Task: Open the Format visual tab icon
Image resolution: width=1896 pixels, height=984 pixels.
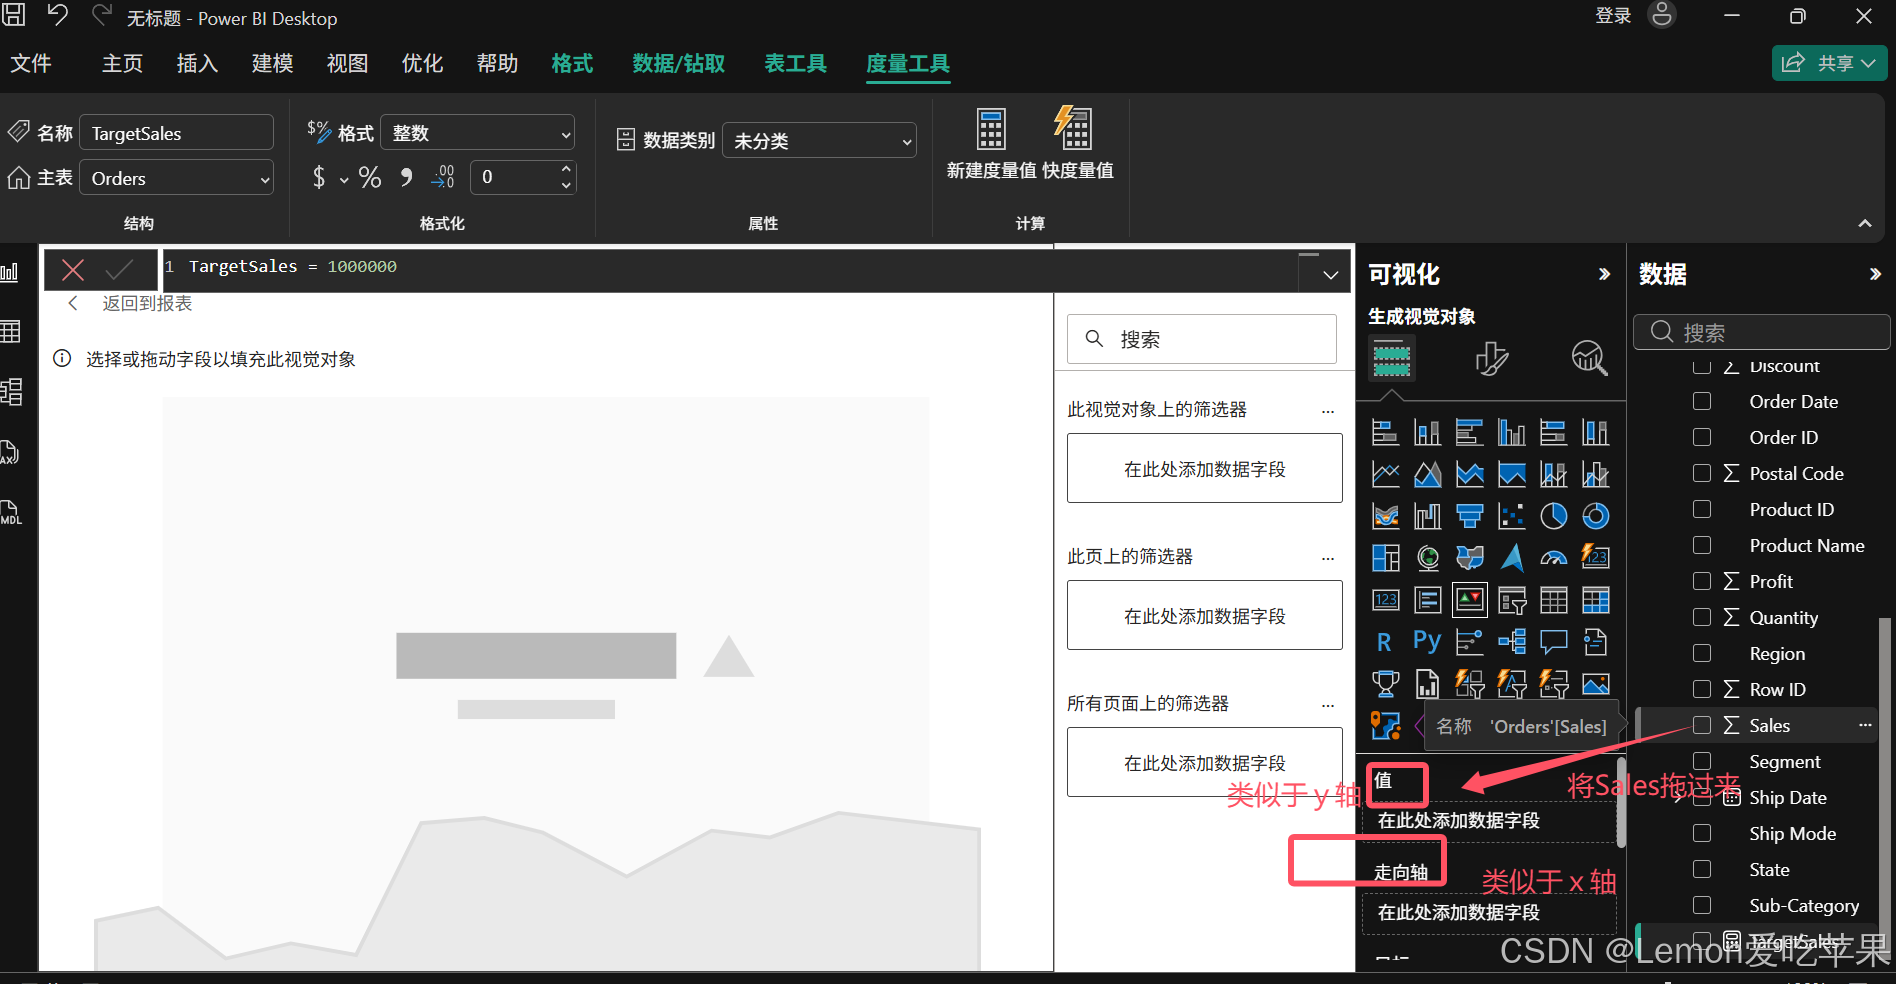Action: tap(1491, 358)
